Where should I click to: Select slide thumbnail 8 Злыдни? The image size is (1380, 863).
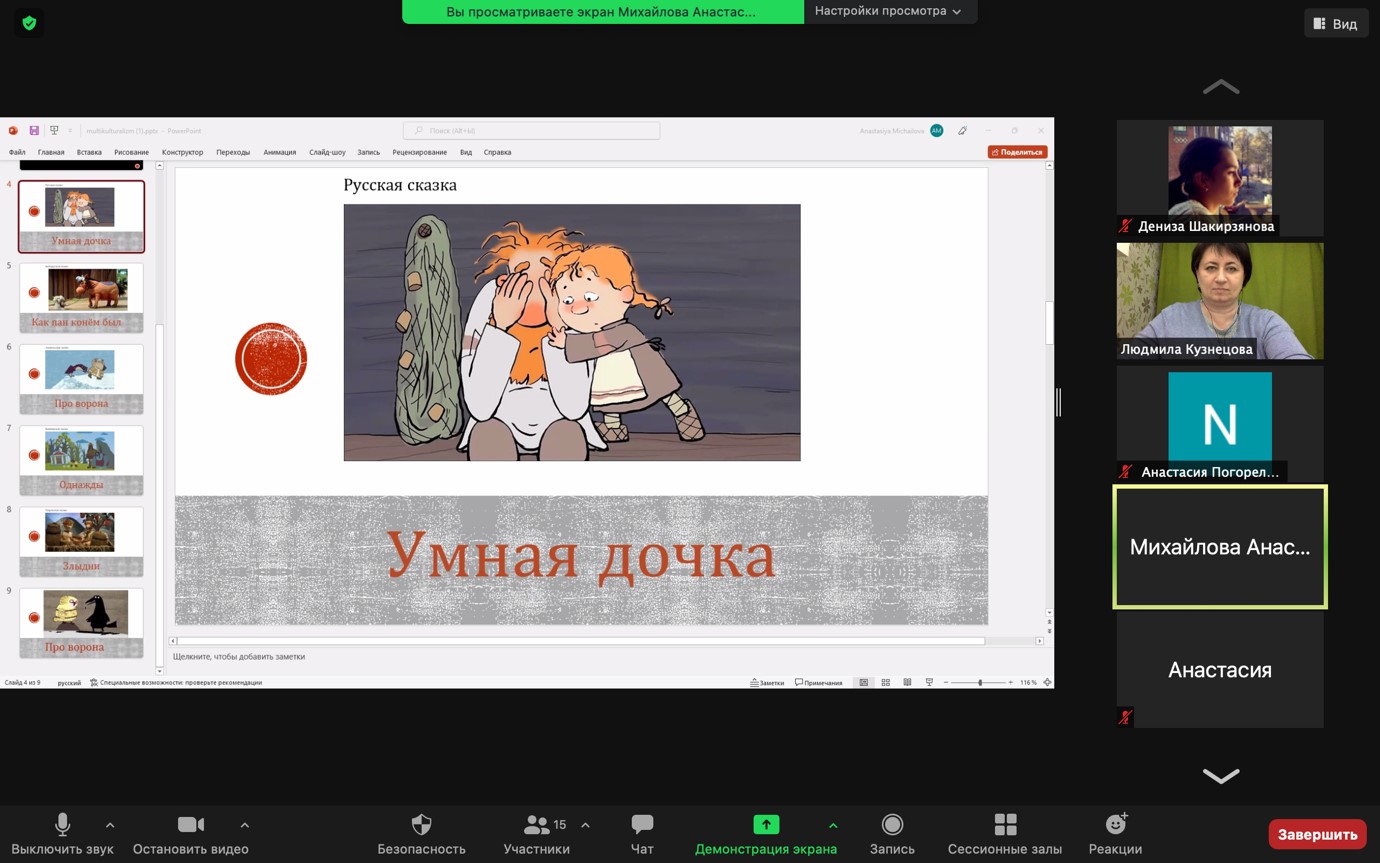(x=81, y=541)
